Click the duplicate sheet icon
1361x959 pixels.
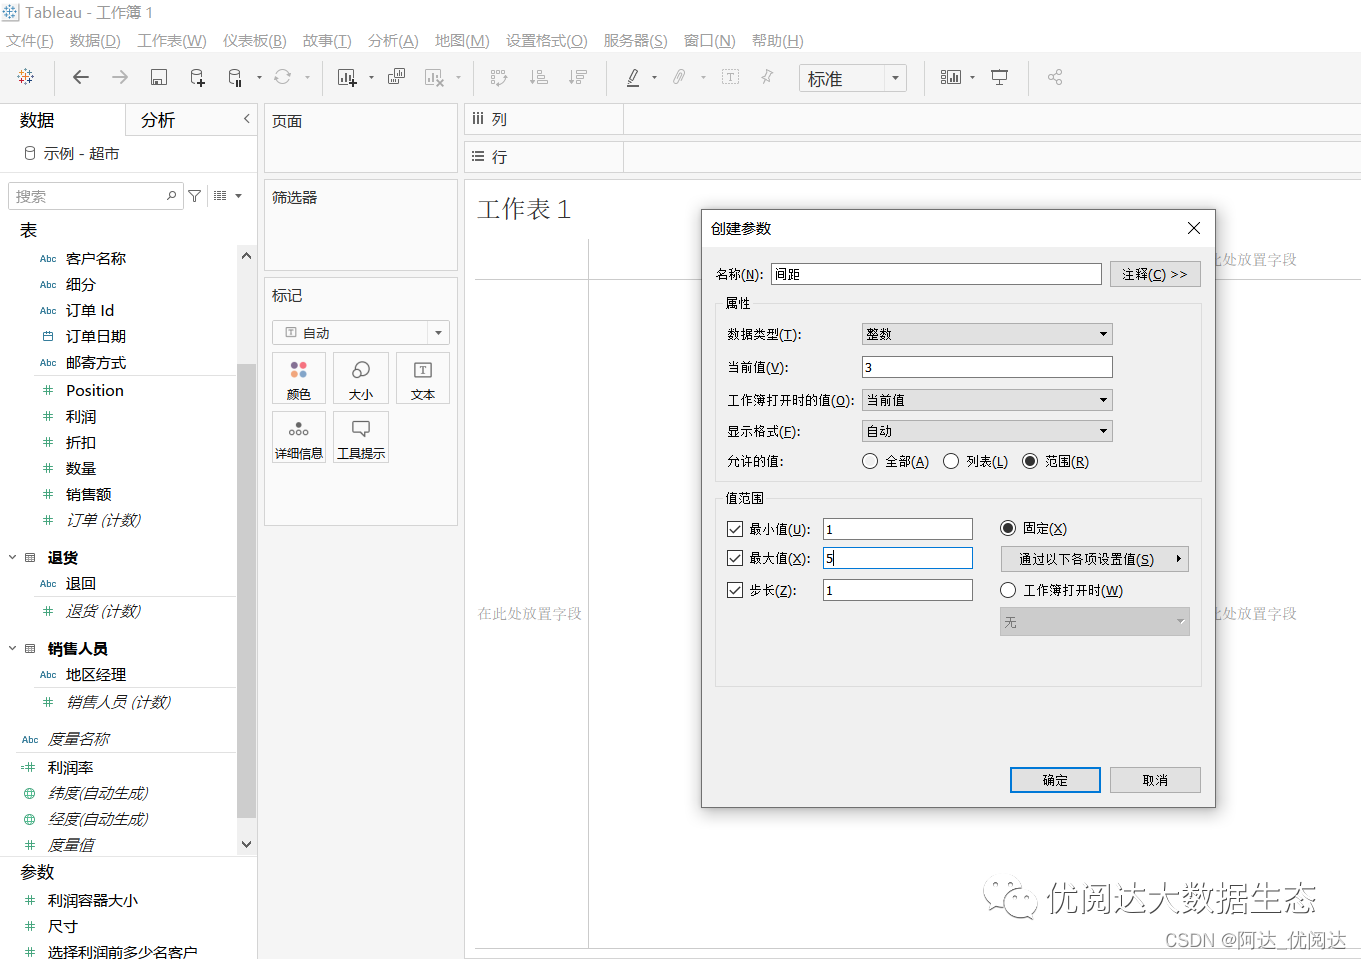[x=397, y=77]
